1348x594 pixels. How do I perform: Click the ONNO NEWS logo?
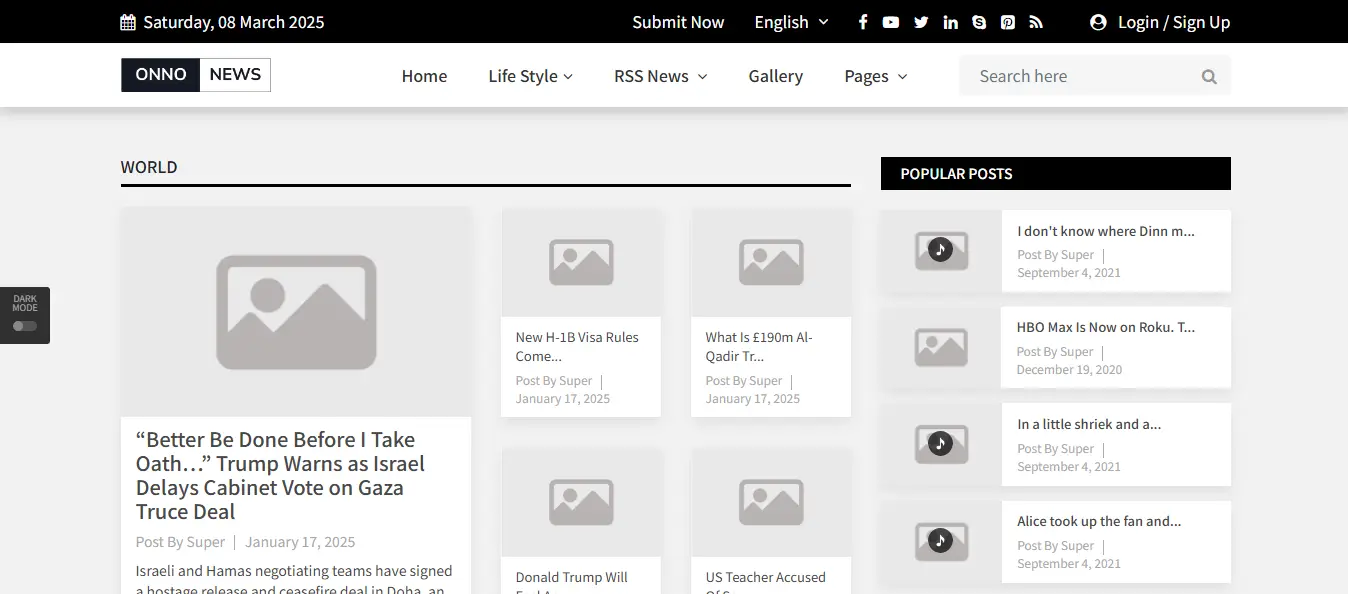pos(196,75)
